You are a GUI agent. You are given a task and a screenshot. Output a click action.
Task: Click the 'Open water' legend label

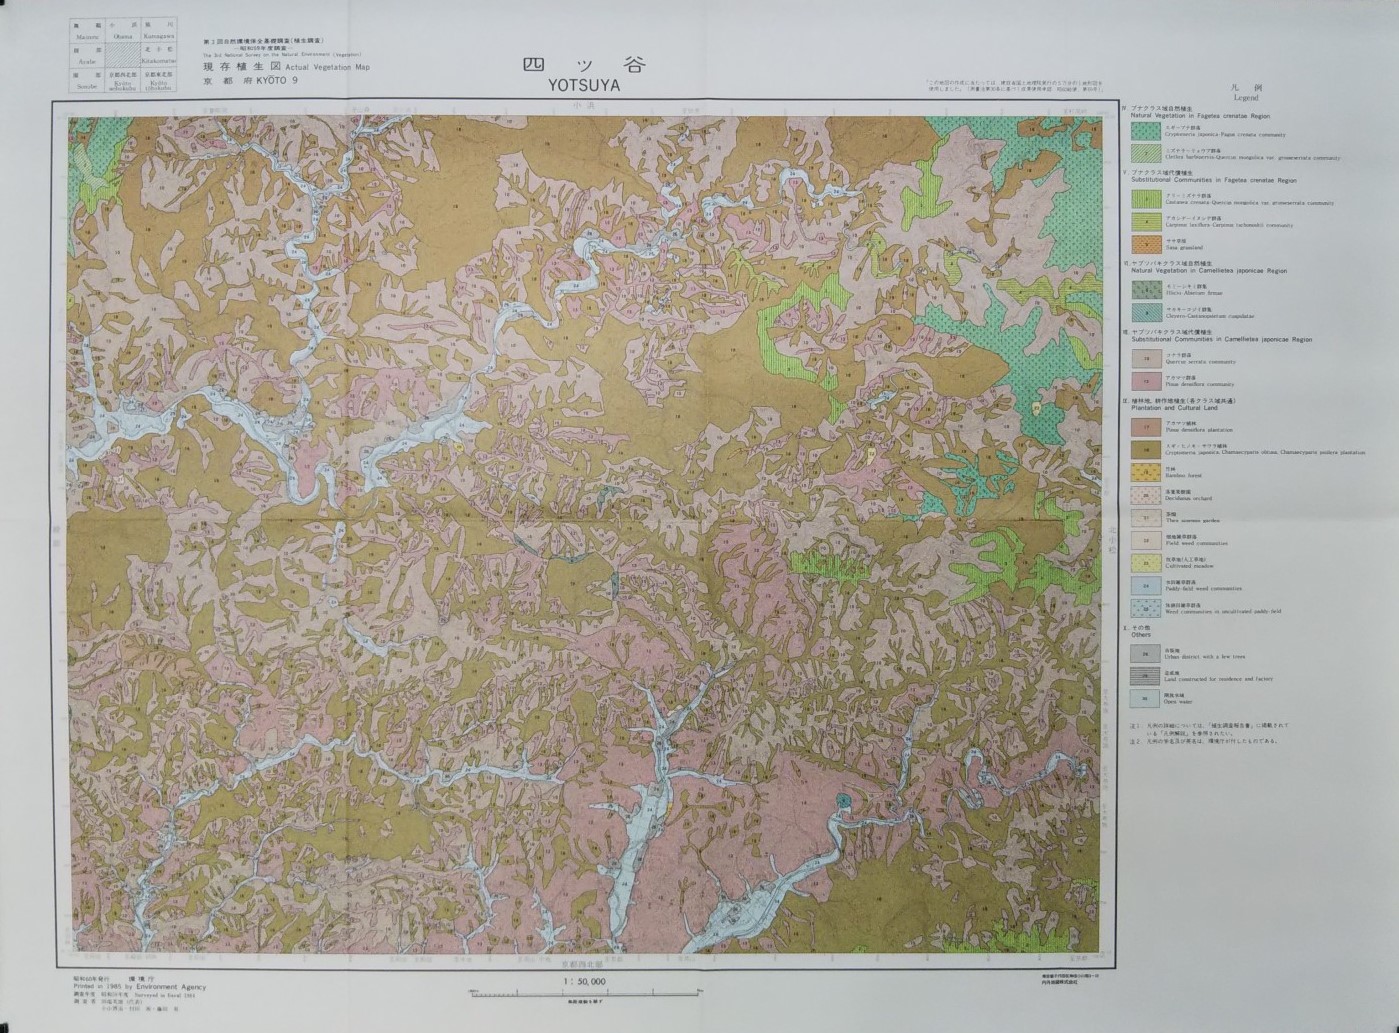point(1178,702)
